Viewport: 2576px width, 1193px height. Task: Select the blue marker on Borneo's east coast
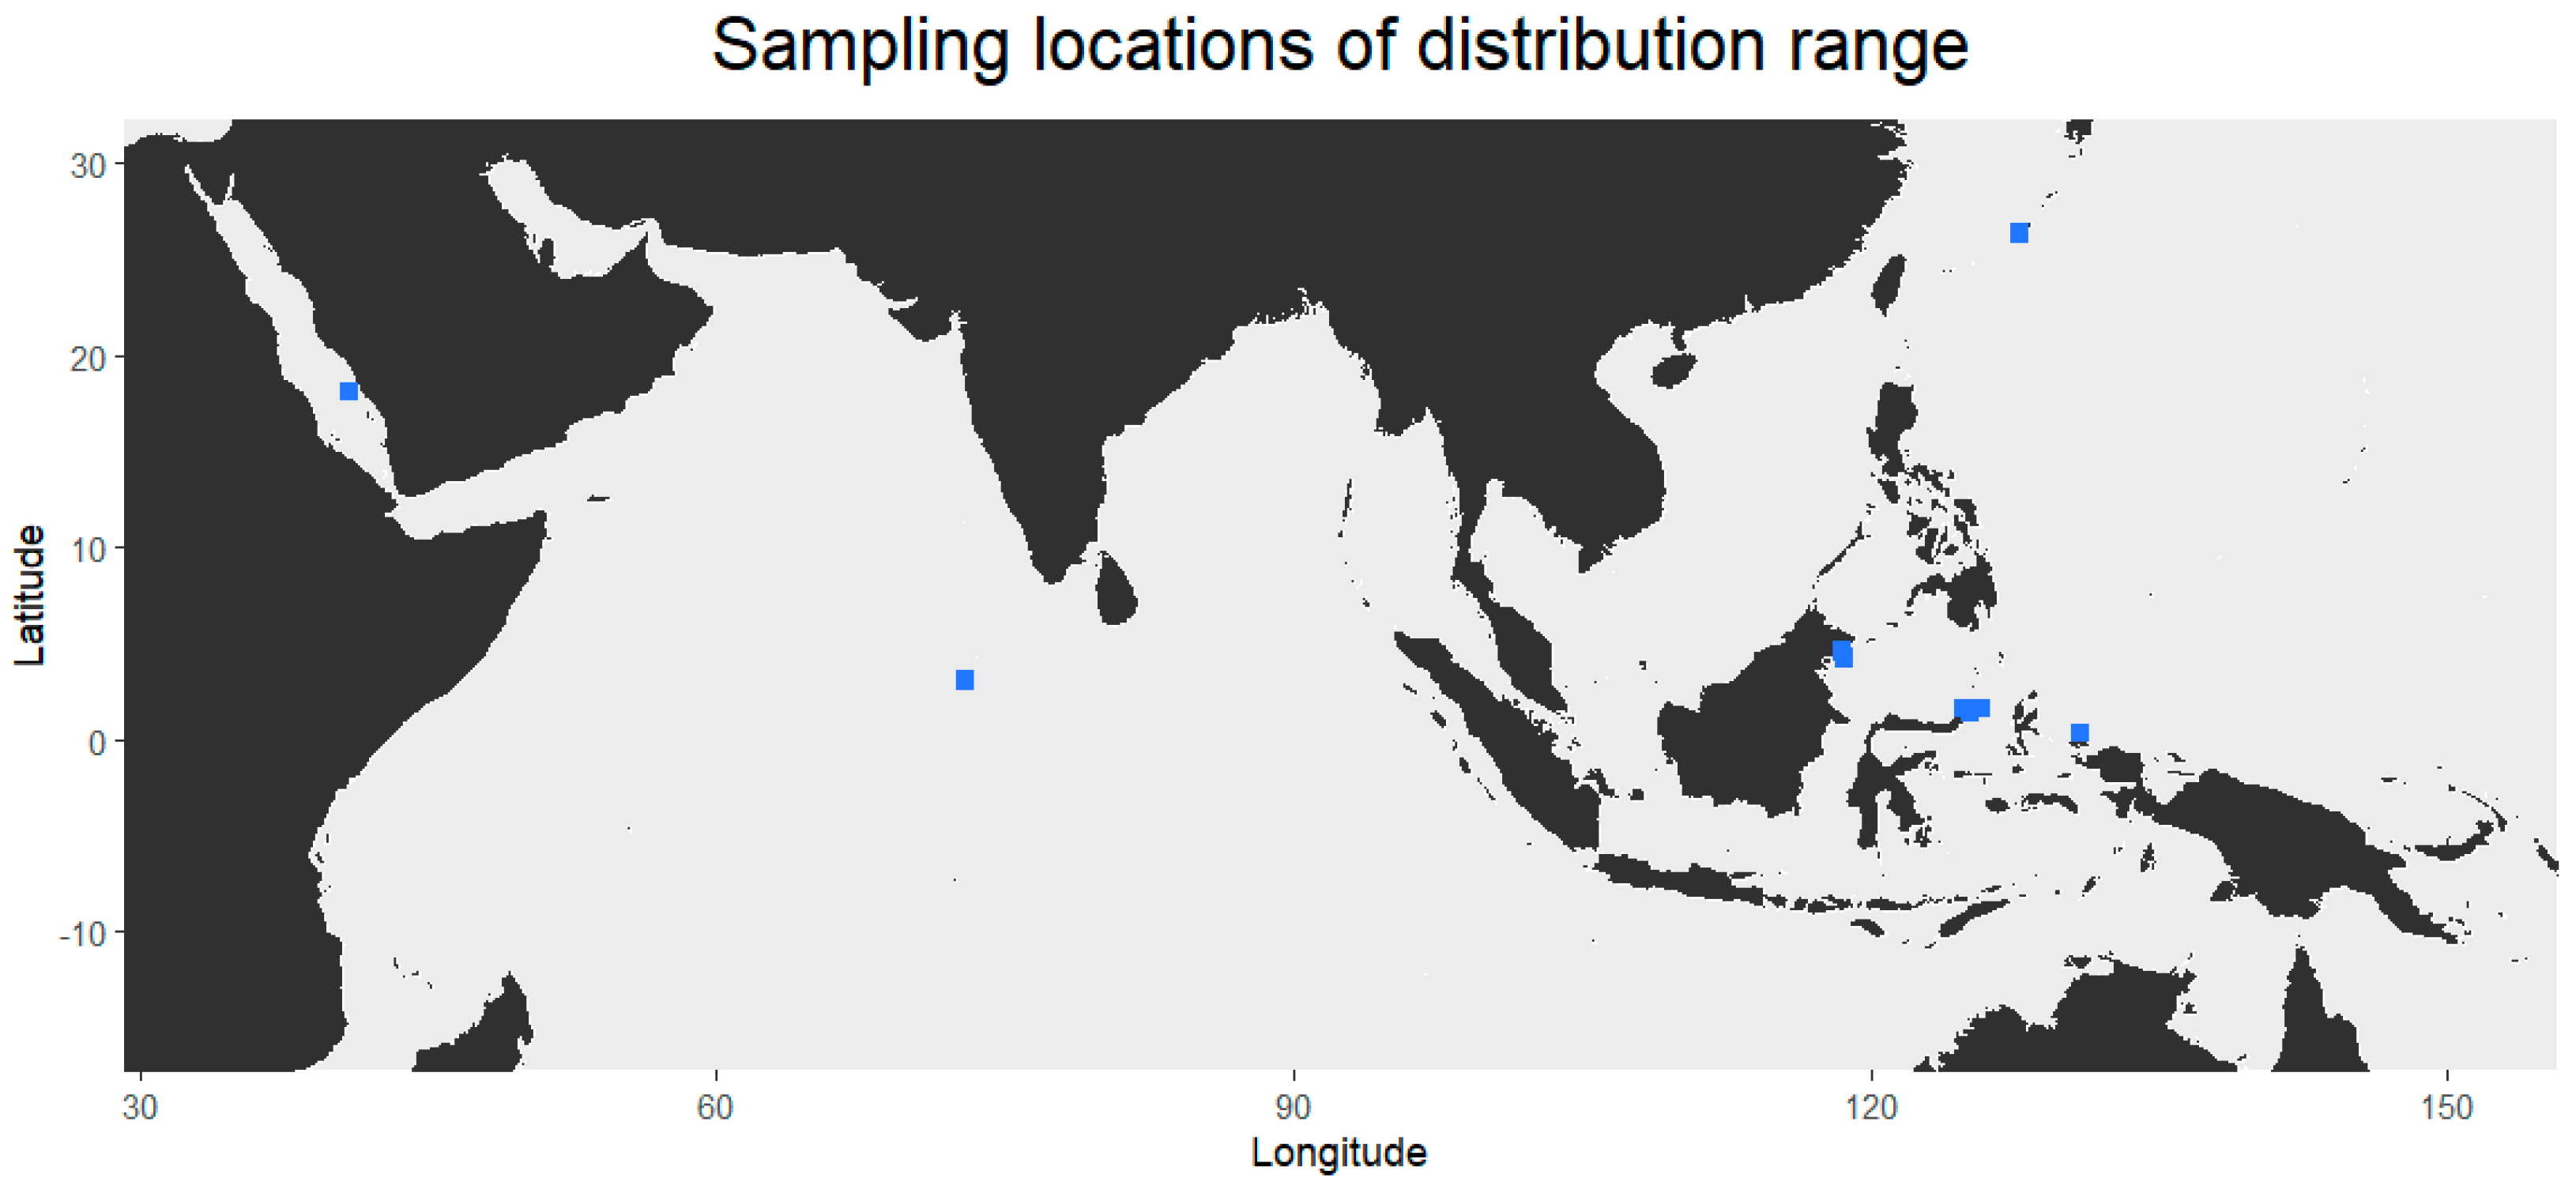point(1842,655)
